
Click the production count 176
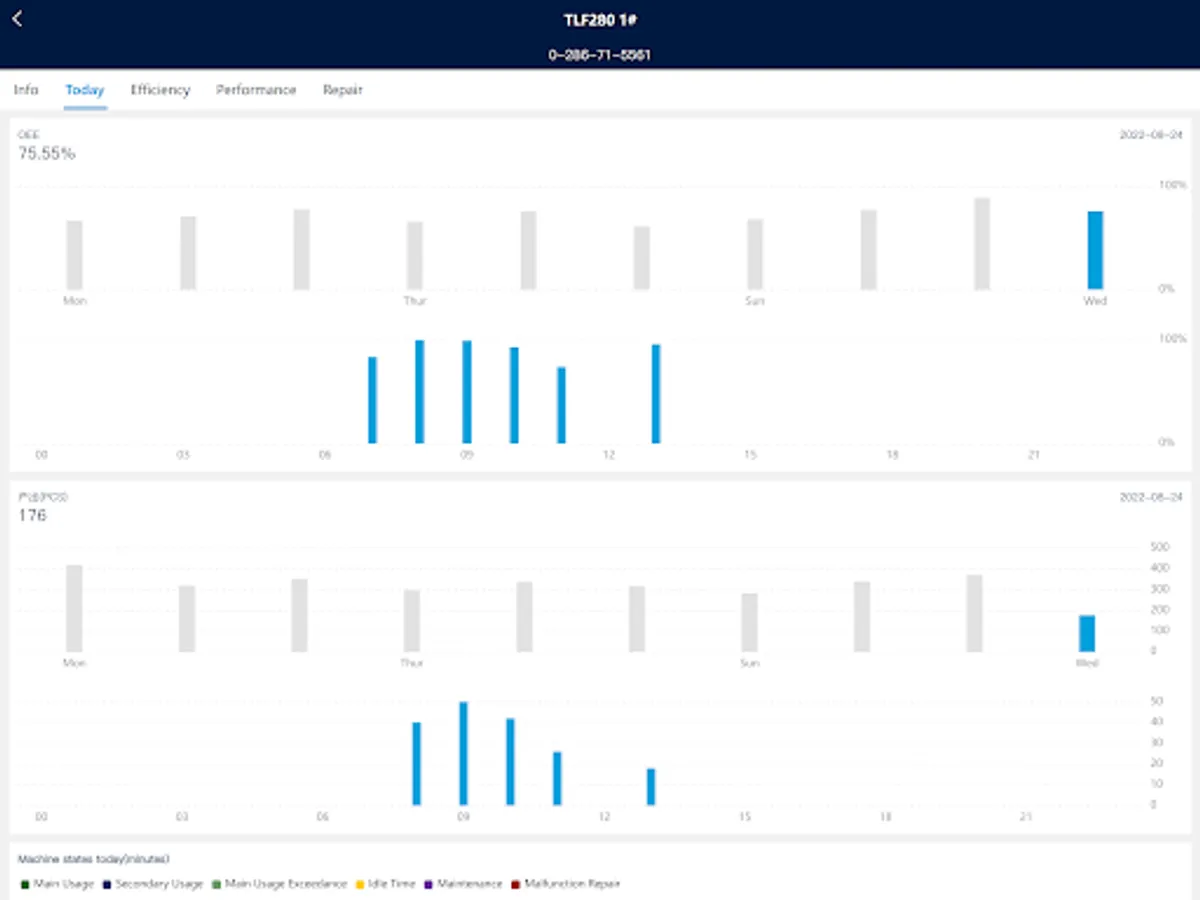(x=32, y=516)
